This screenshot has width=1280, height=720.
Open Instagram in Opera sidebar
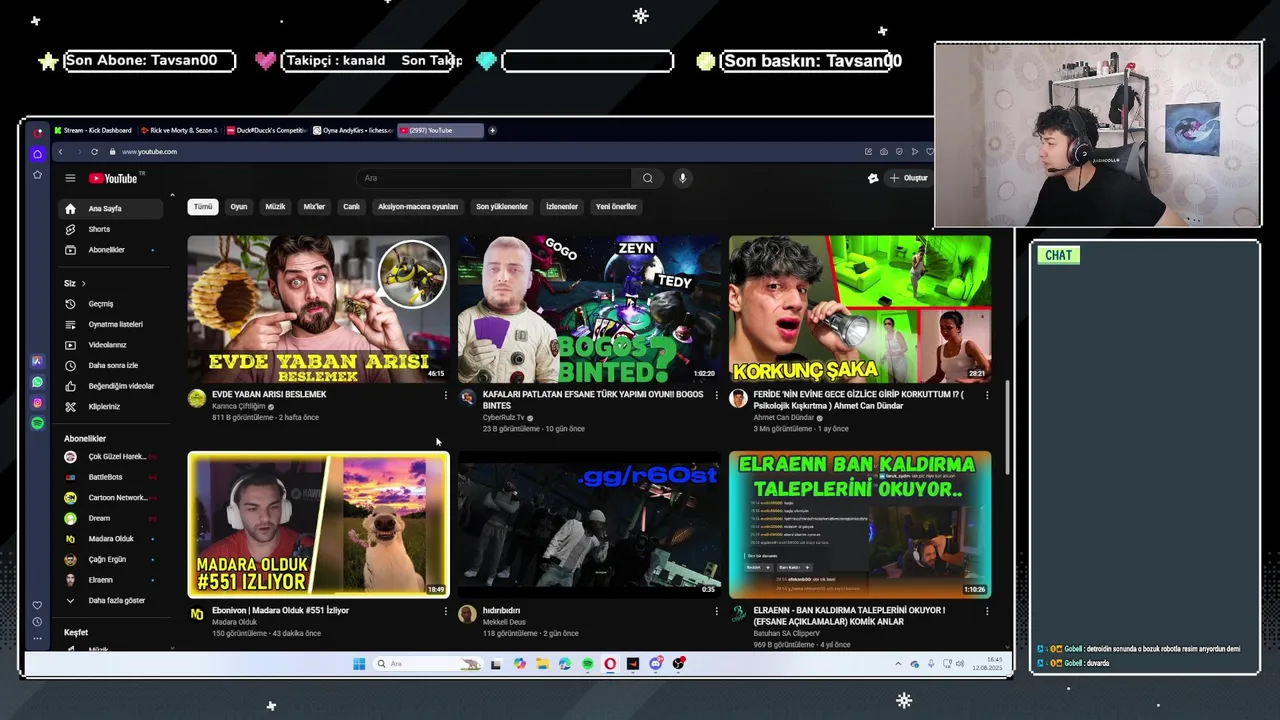(x=37, y=403)
